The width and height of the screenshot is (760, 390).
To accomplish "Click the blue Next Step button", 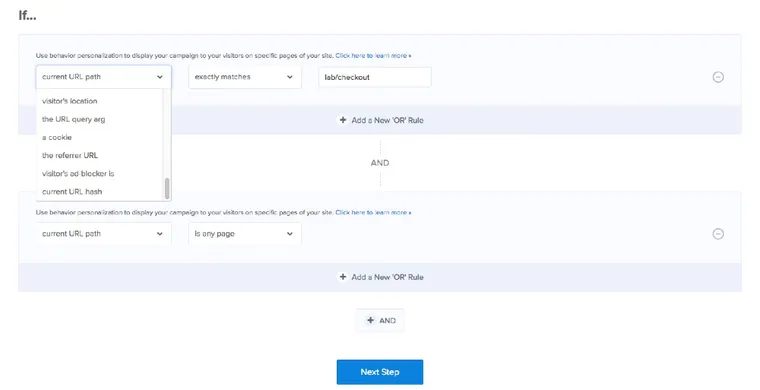I will [x=380, y=372].
